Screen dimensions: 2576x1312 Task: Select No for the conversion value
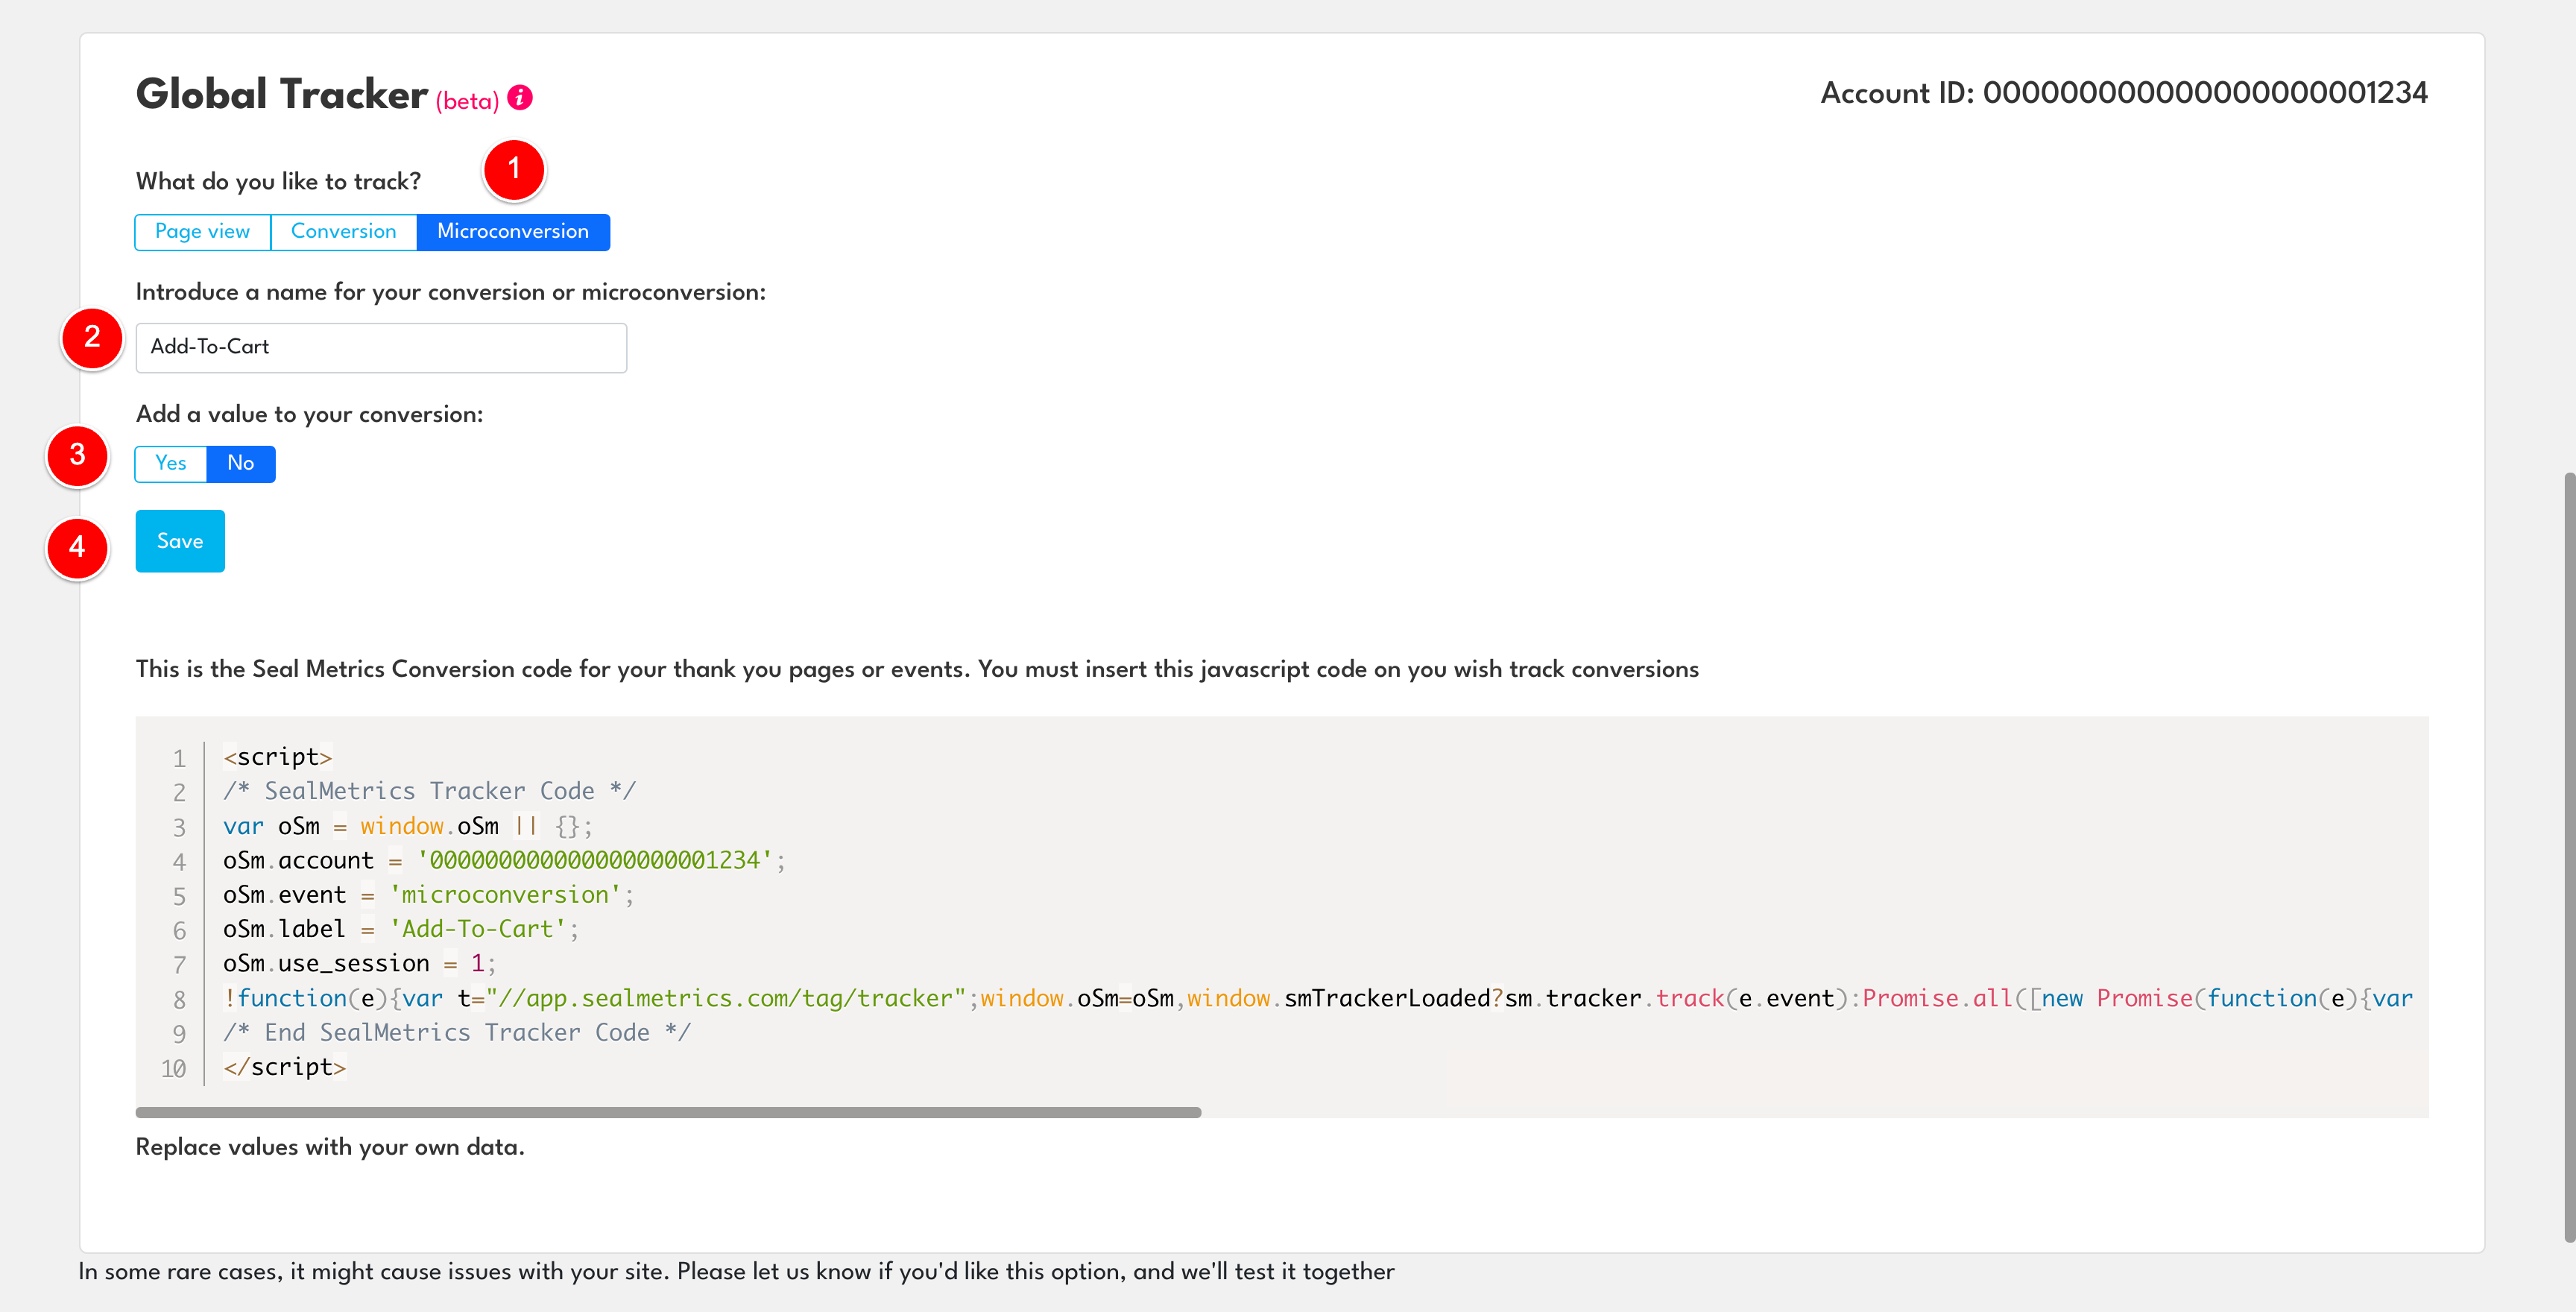pyautogui.click(x=240, y=463)
